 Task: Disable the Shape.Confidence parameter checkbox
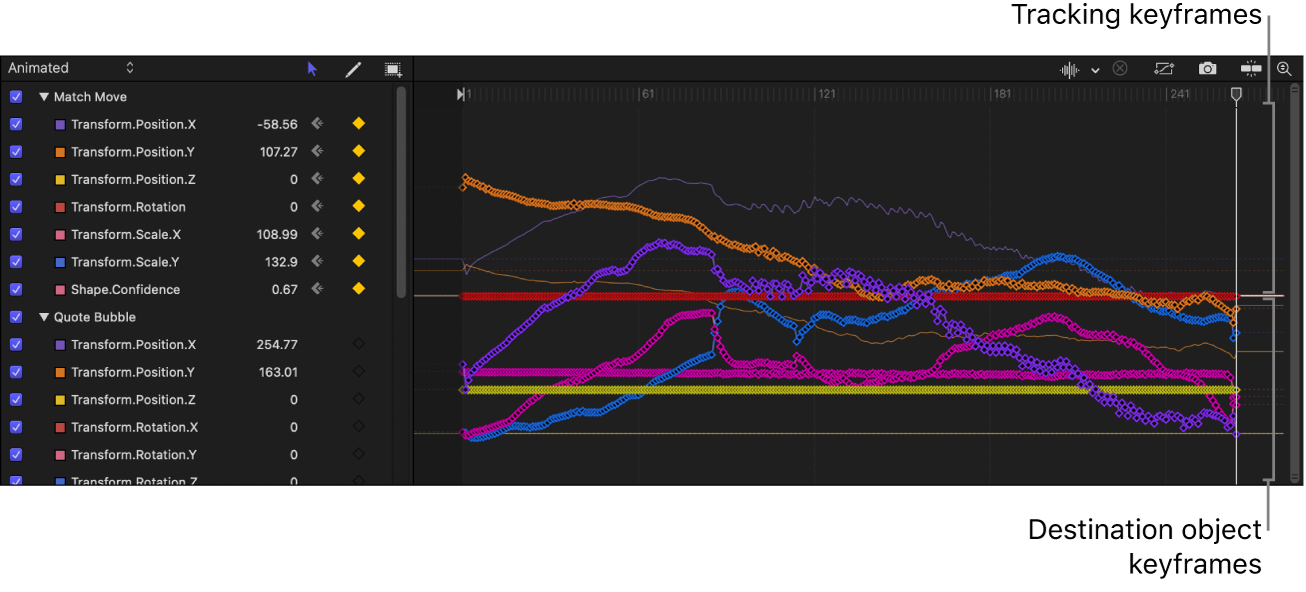coord(15,289)
